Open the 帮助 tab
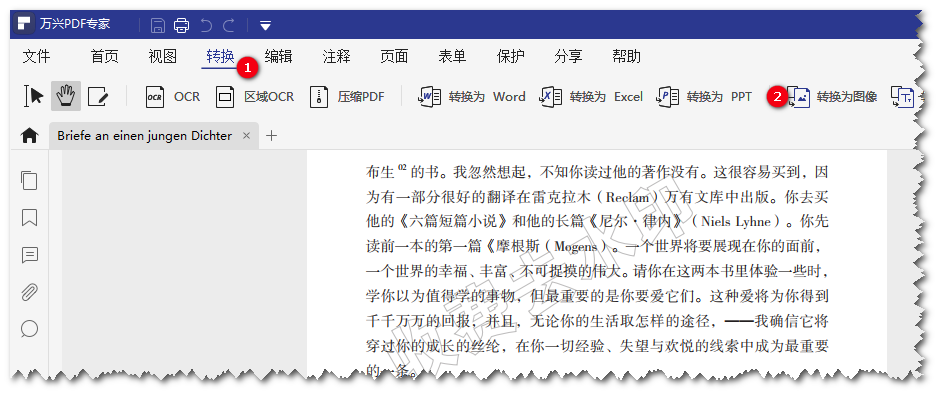Image resolution: width=942 pixels, height=397 pixels. tap(627, 56)
